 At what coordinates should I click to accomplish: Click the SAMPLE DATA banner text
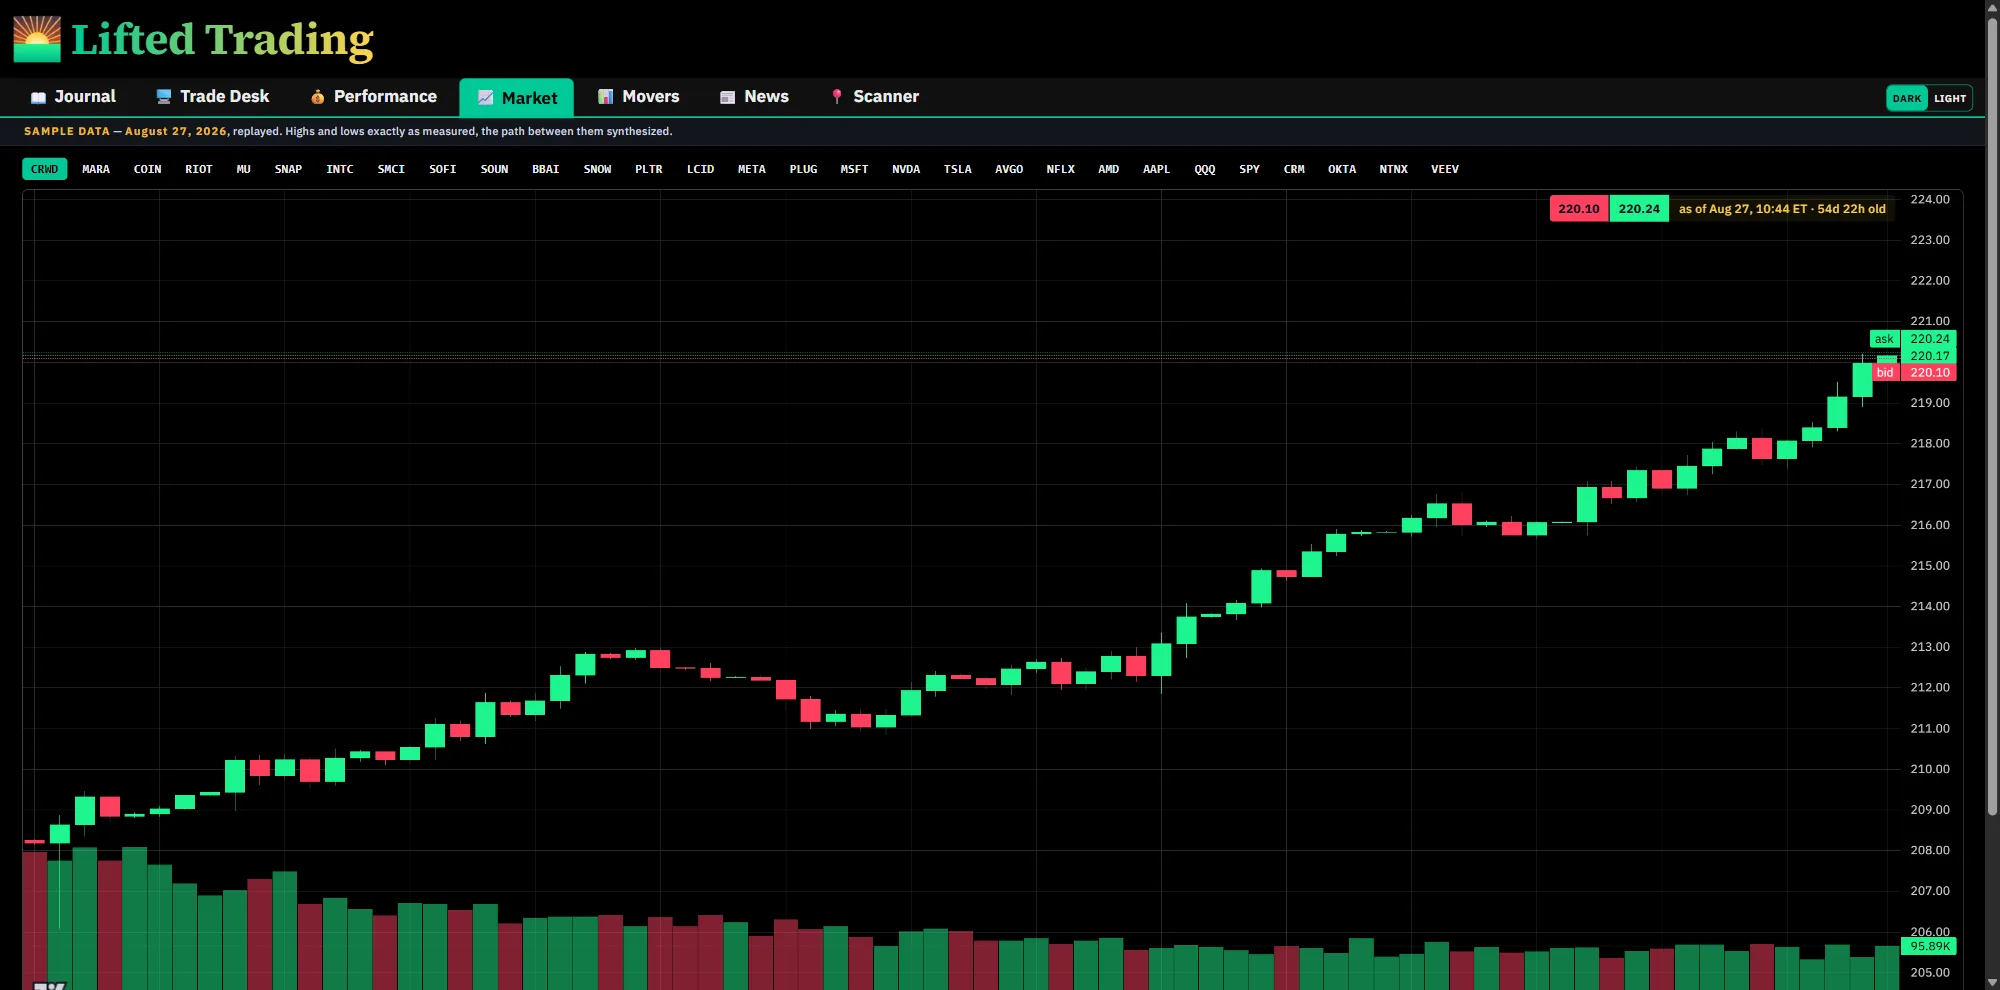[348, 131]
